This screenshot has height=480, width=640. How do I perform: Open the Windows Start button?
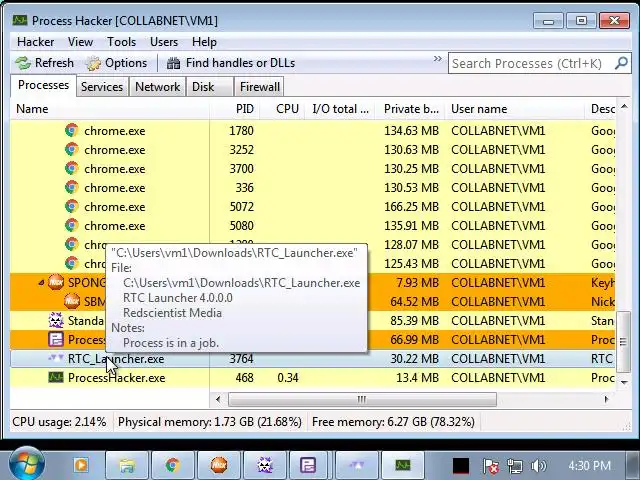pyautogui.click(x=27, y=465)
